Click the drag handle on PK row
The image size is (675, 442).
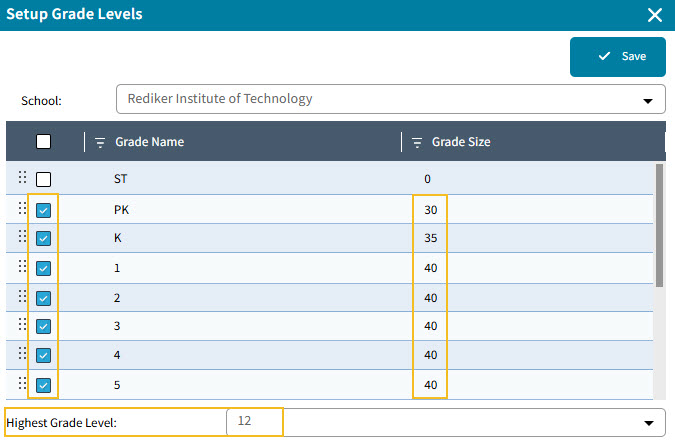[x=22, y=208]
